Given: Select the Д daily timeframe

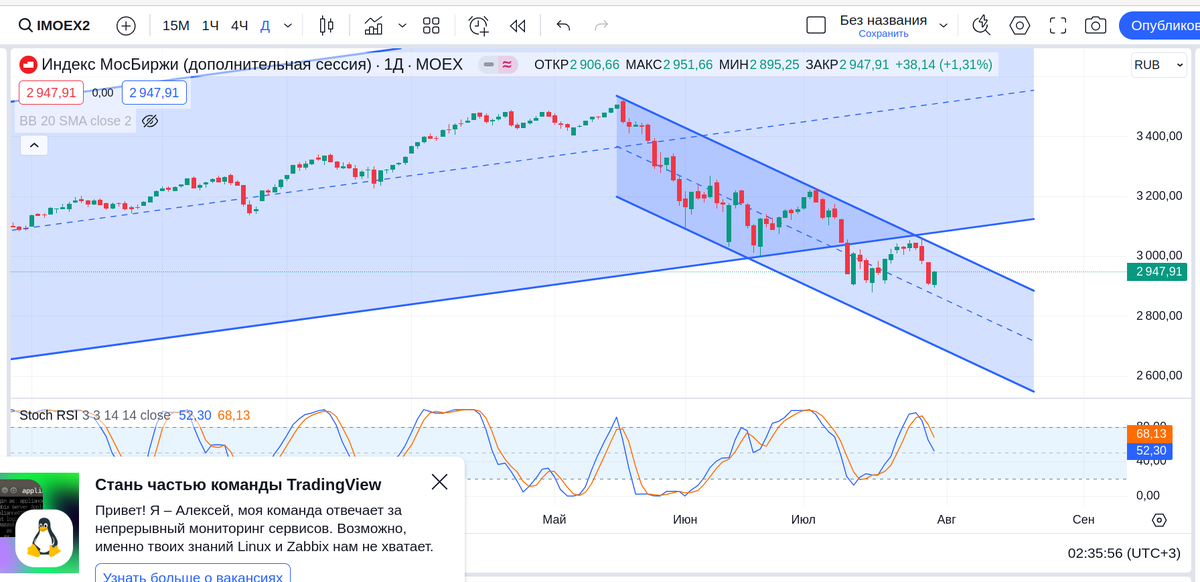Looking at the screenshot, I should pos(265,25).
